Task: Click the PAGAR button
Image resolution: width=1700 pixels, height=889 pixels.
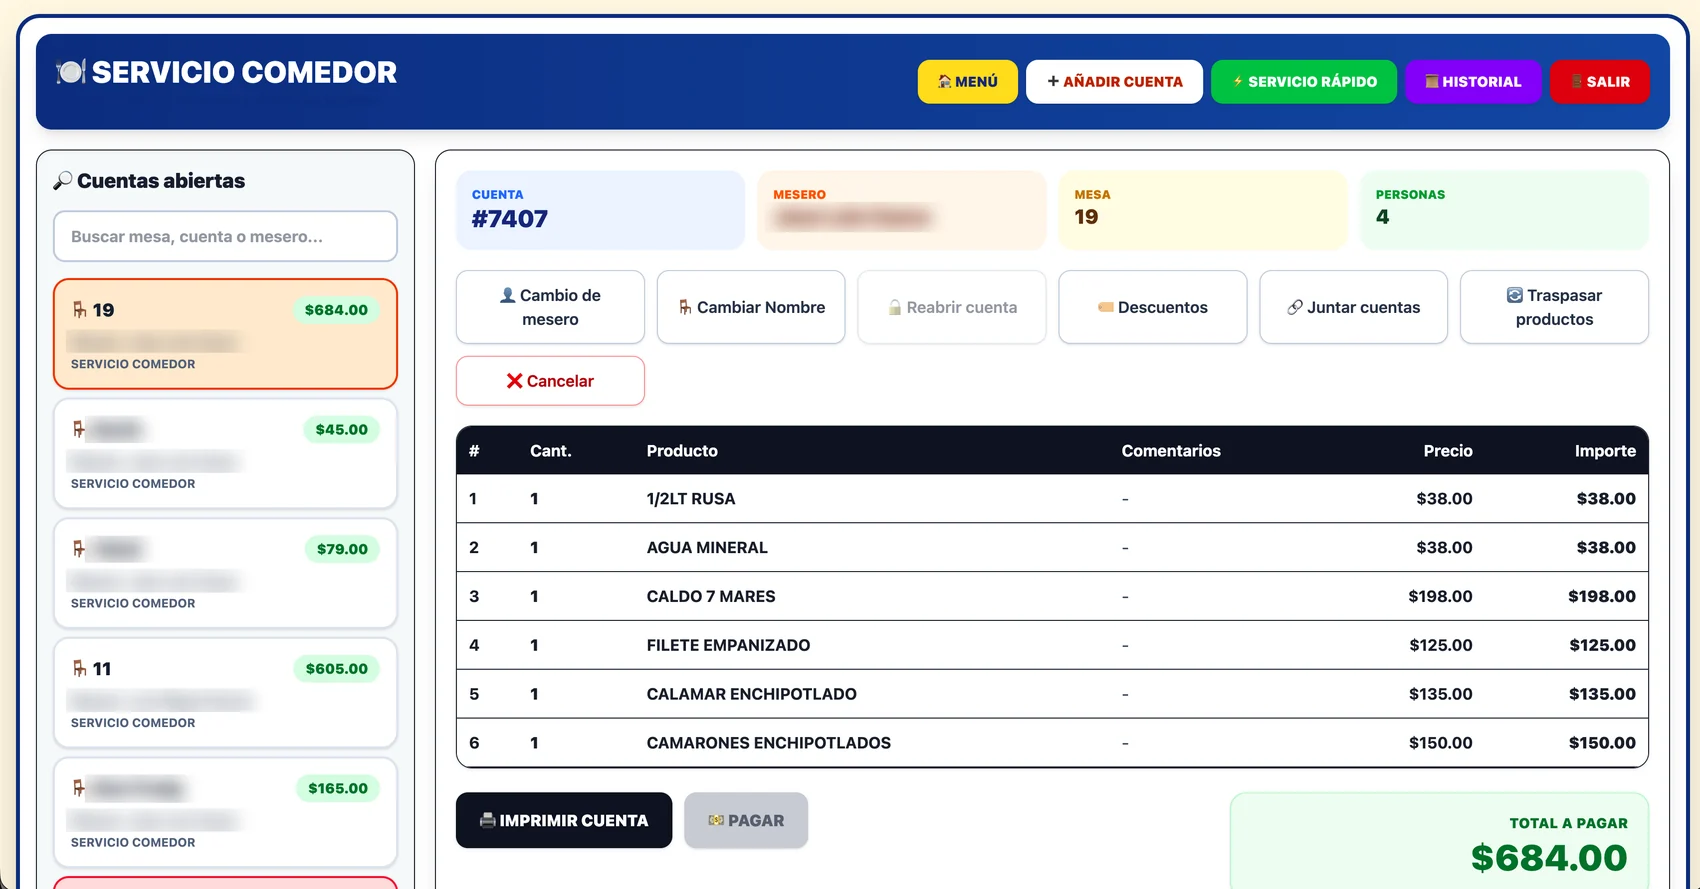Action: pos(746,820)
